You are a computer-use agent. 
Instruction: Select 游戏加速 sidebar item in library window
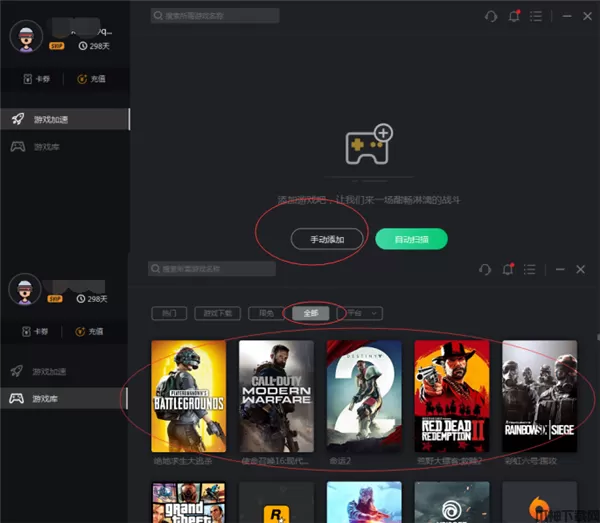(x=64, y=371)
